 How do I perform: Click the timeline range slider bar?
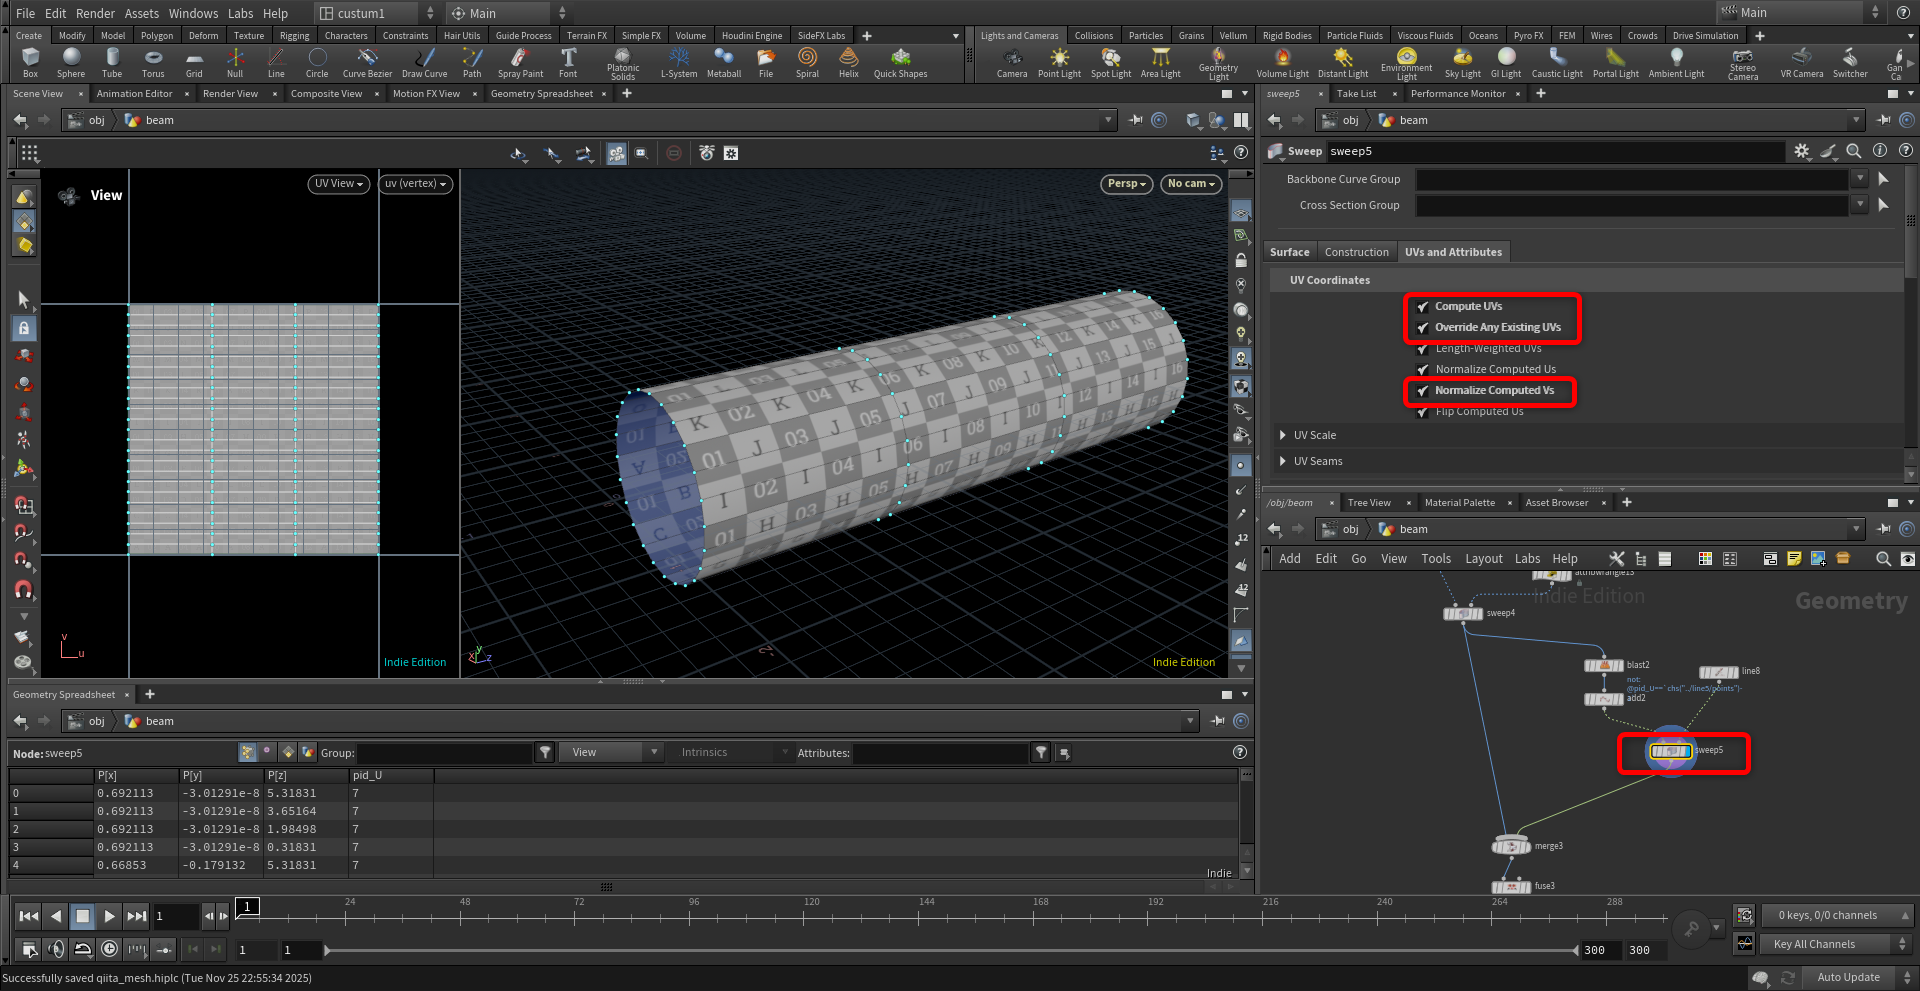[x=950, y=950]
